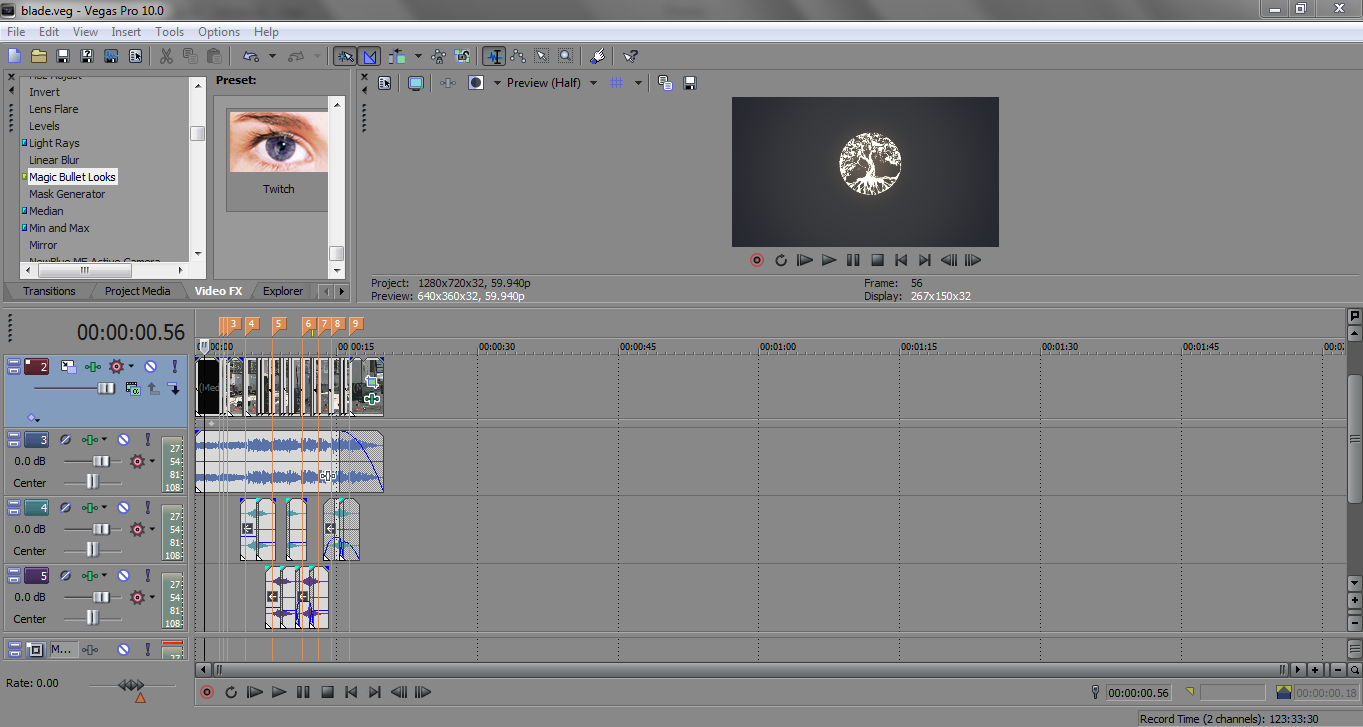Open the project Properties toolbar icon
This screenshot has width=1363, height=727.
135,56
